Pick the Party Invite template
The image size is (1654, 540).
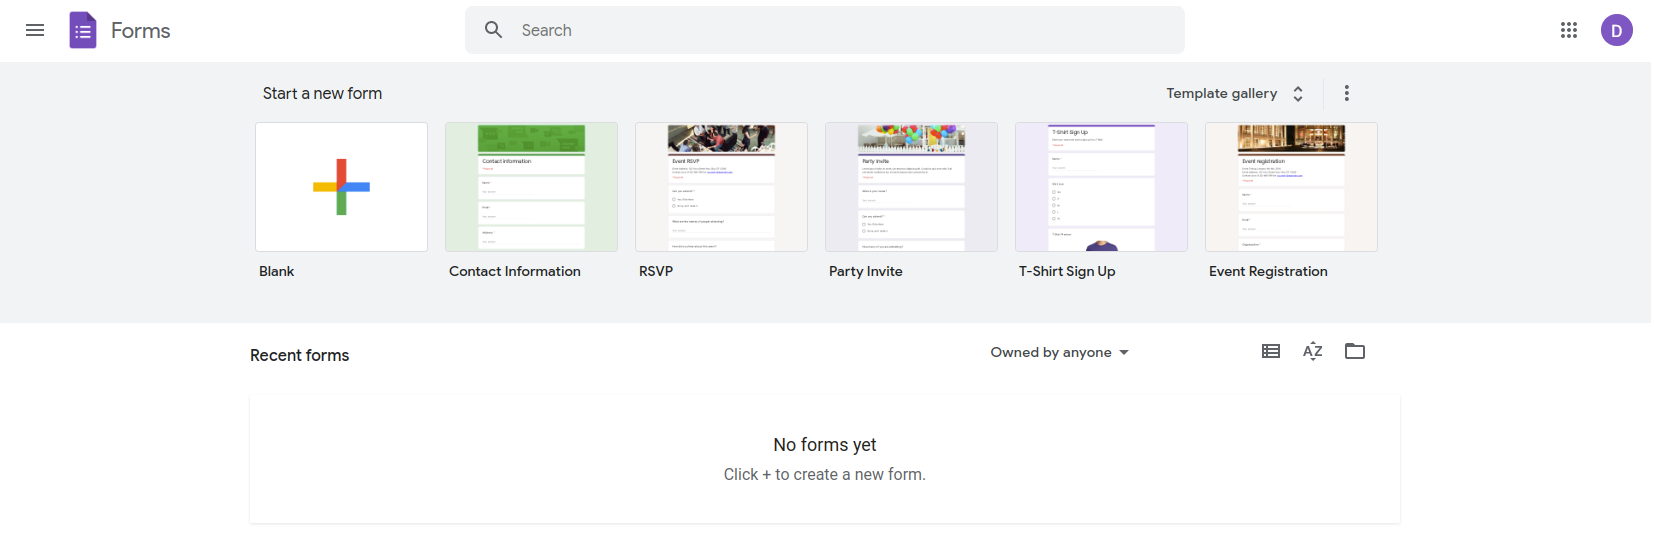click(x=911, y=187)
